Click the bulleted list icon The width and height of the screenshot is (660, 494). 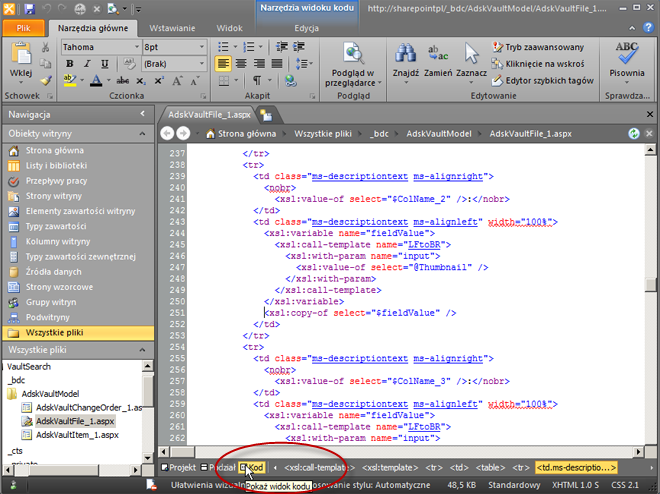223,46
